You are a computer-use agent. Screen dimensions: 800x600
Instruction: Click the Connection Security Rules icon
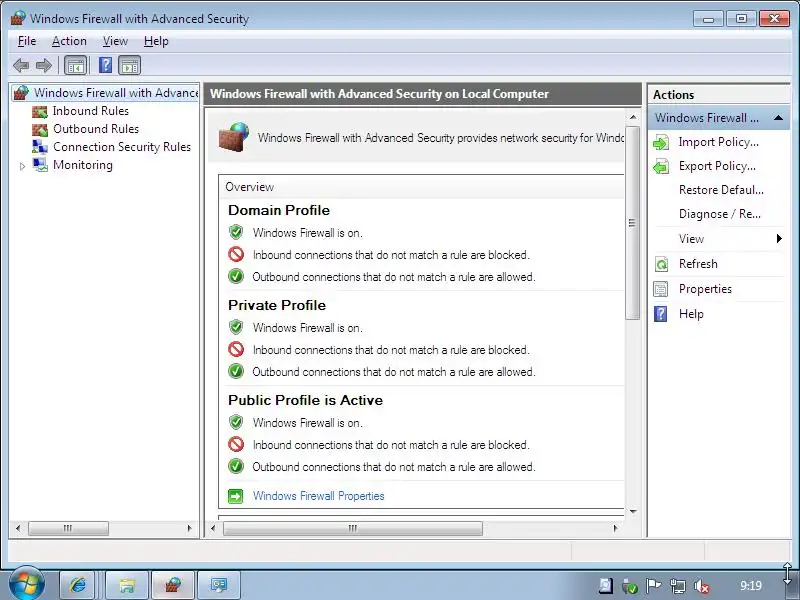(40, 147)
